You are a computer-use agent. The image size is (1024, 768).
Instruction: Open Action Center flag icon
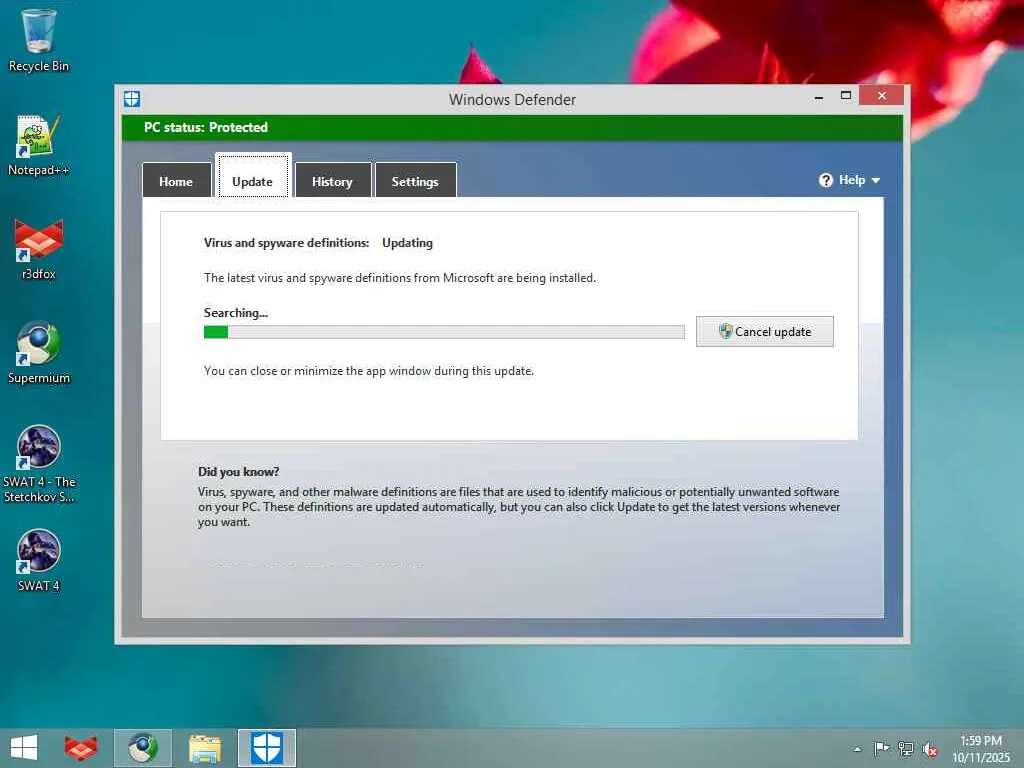pos(881,748)
